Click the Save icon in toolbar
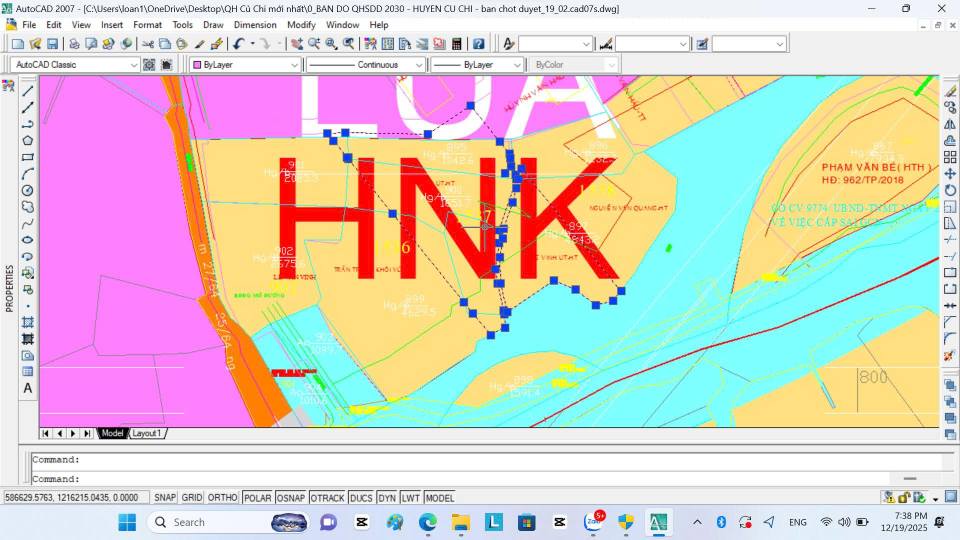This screenshot has width=960, height=540. pos(52,44)
